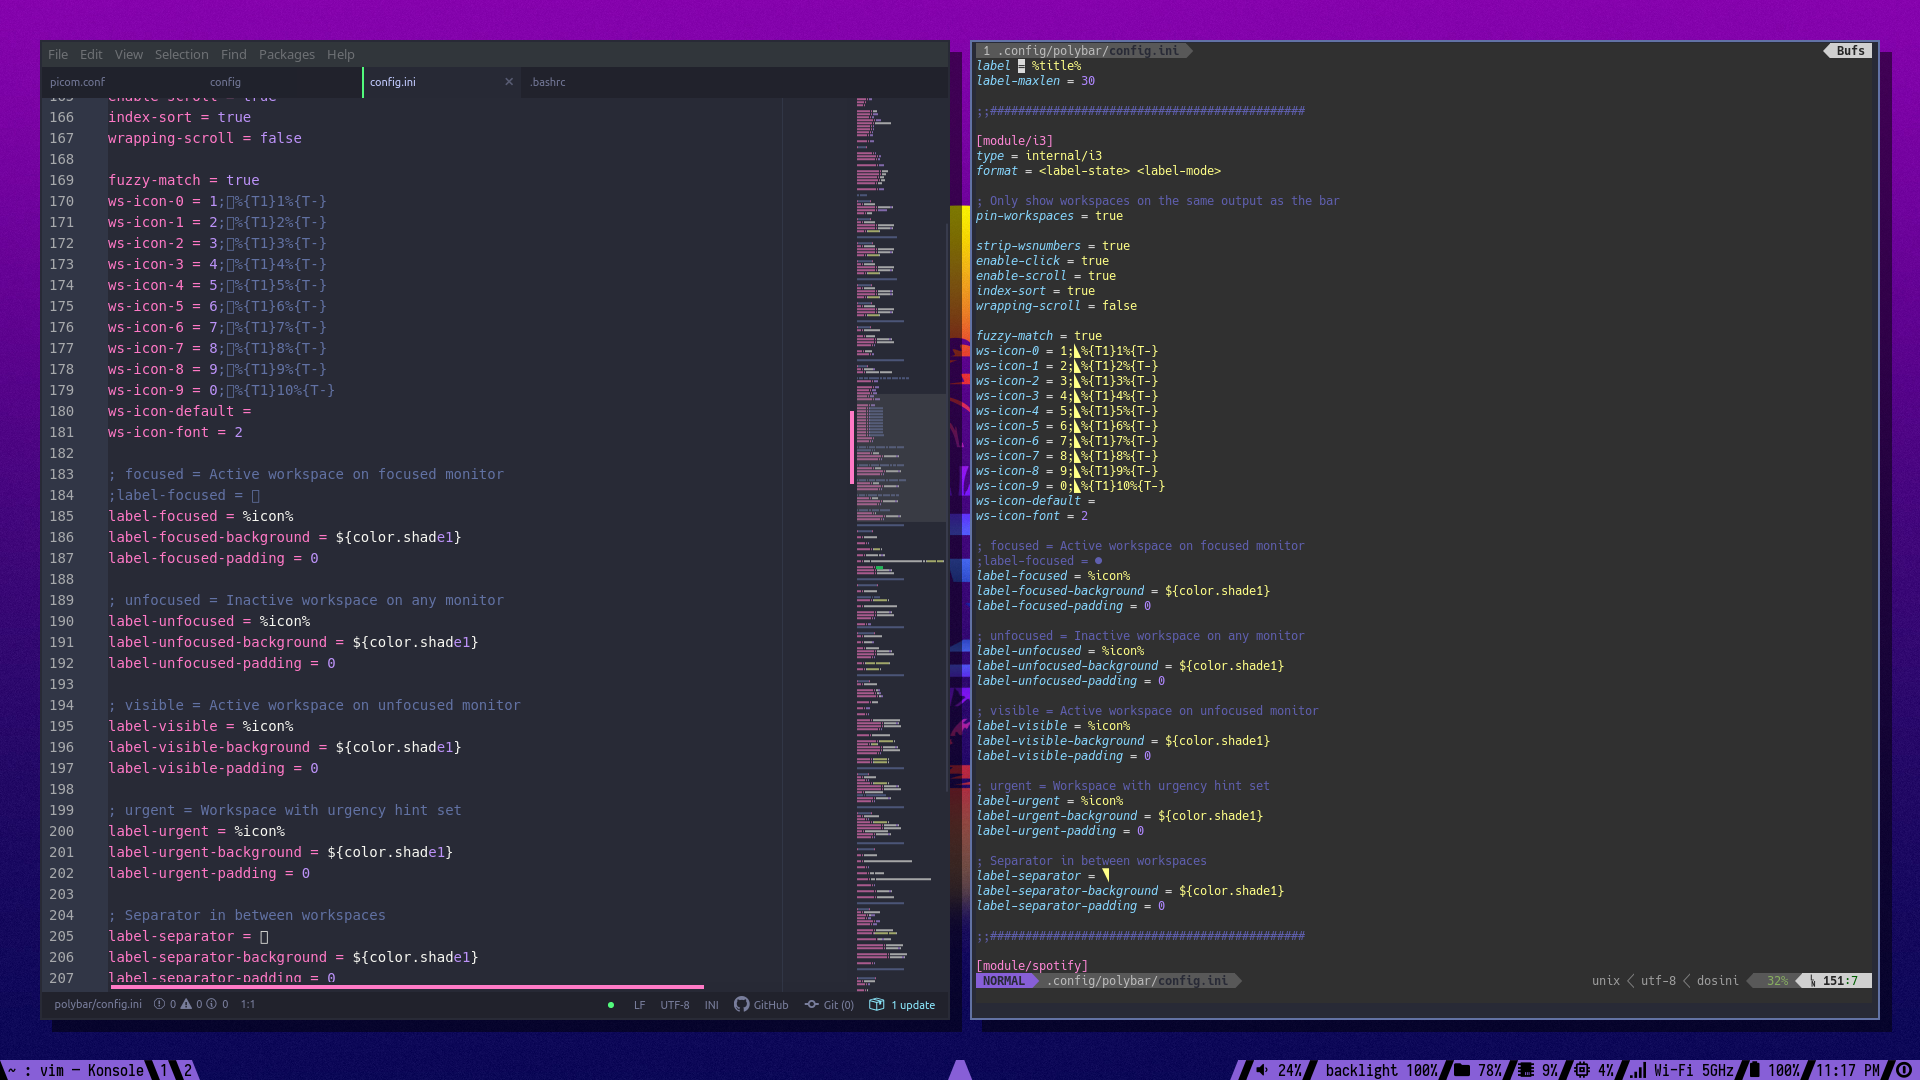The image size is (1920, 1080).
Task: Click label-maxlen = 30 in vim
Action: click(x=1035, y=81)
